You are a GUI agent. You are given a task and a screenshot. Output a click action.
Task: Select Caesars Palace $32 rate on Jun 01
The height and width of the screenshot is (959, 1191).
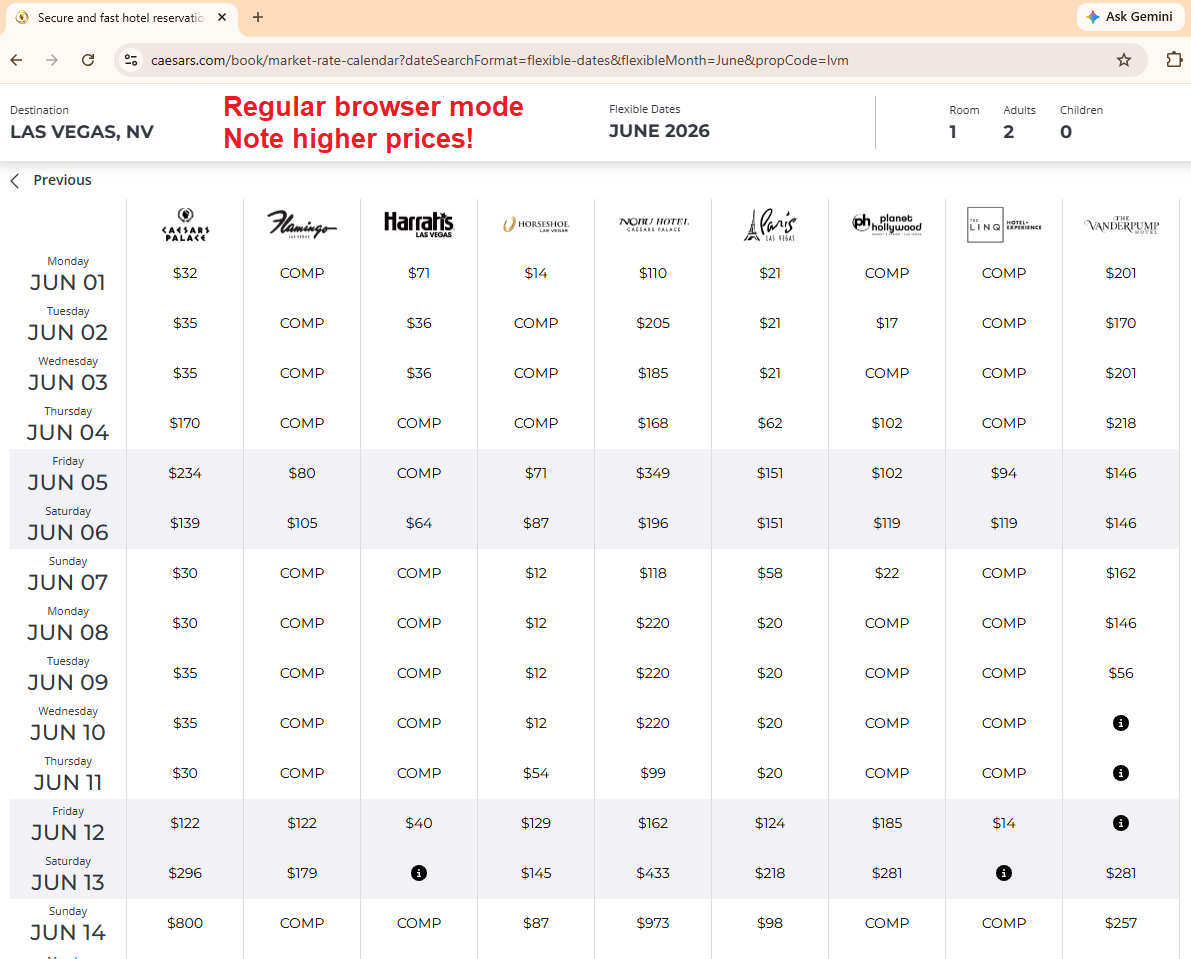tap(185, 273)
